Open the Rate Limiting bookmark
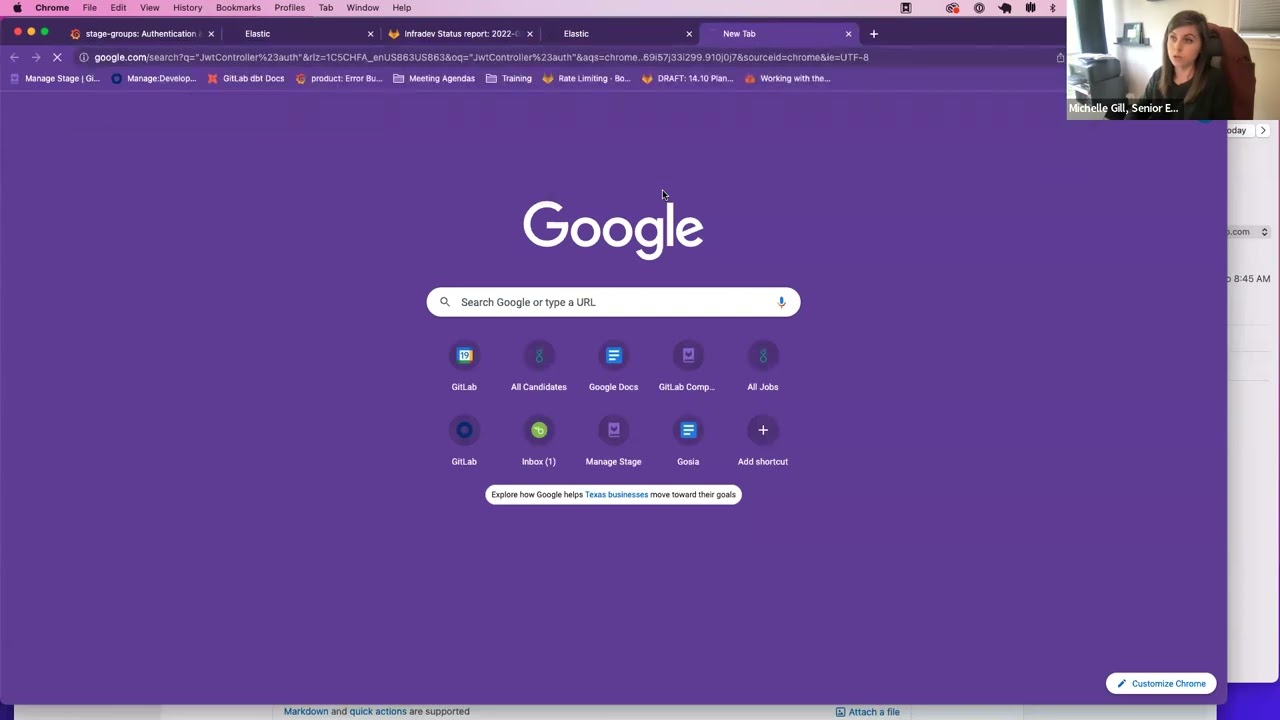The image size is (1280, 720). point(587,78)
